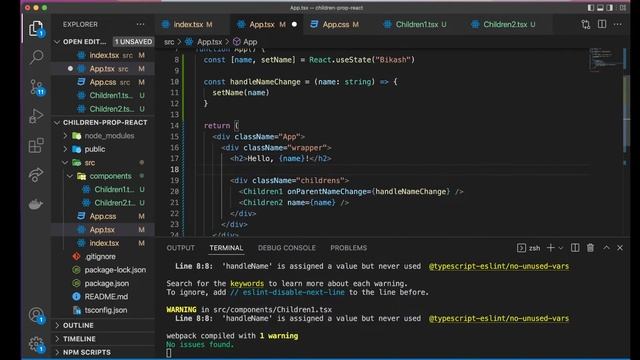This screenshot has width=640, height=360.
Task: Click the terminal prompt cursor line
Action: tap(169, 353)
